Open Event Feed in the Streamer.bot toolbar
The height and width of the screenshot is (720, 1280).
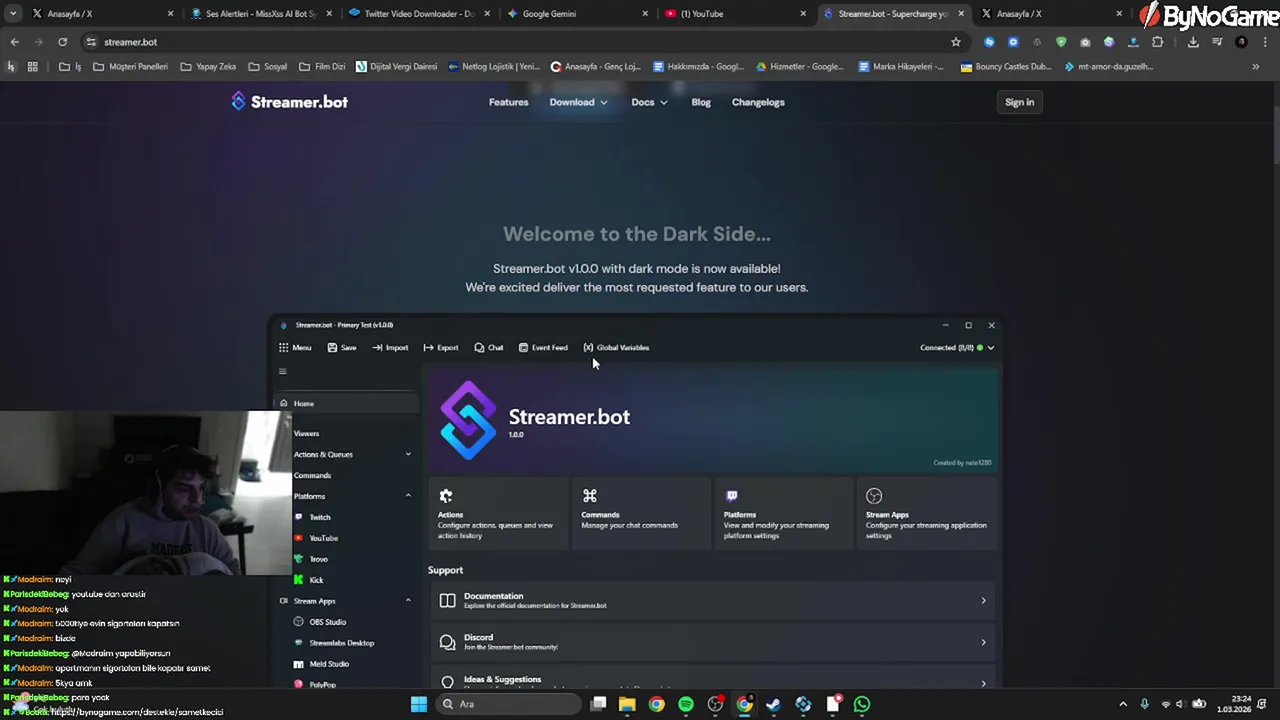click(543, 348)
